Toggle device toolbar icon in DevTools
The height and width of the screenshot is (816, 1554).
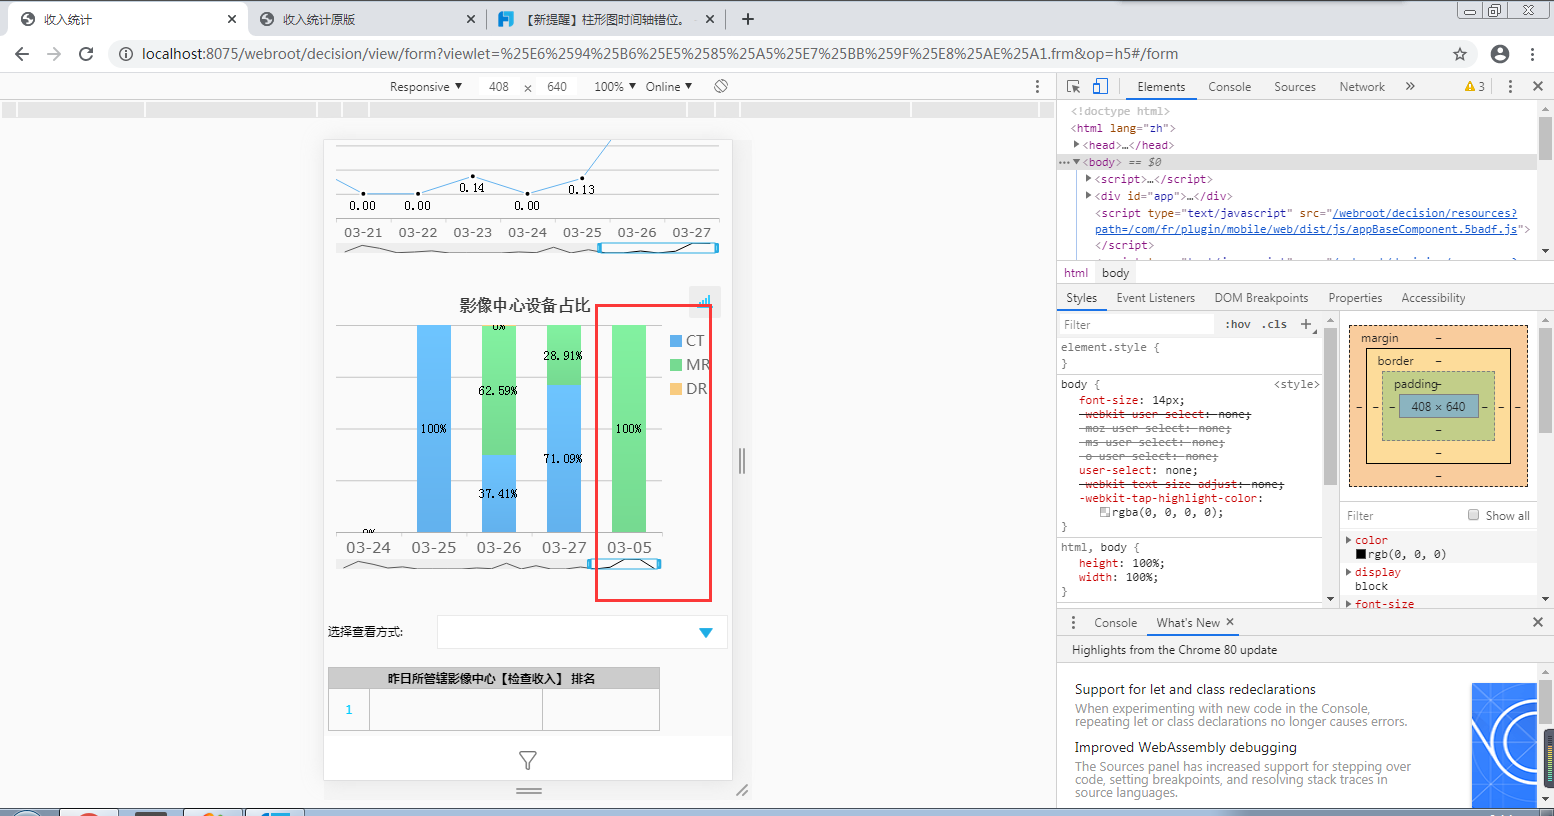click(x=1099, y=87)
